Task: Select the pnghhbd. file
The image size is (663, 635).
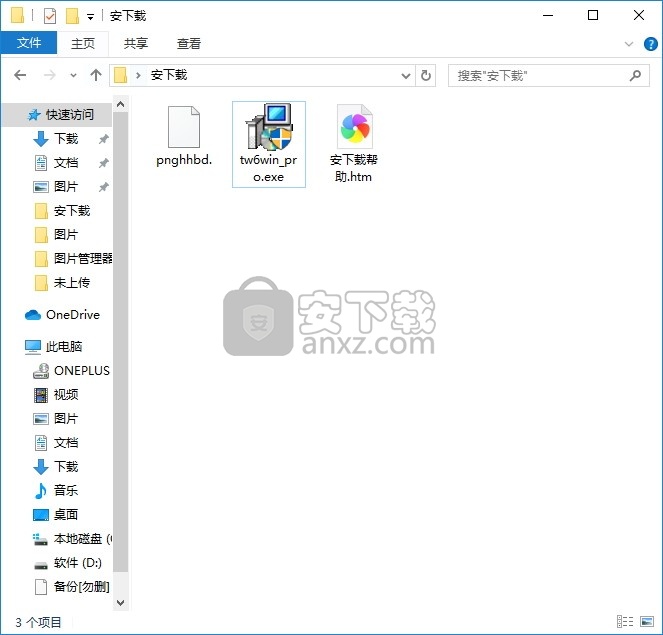Action: [x=184, y=136]
